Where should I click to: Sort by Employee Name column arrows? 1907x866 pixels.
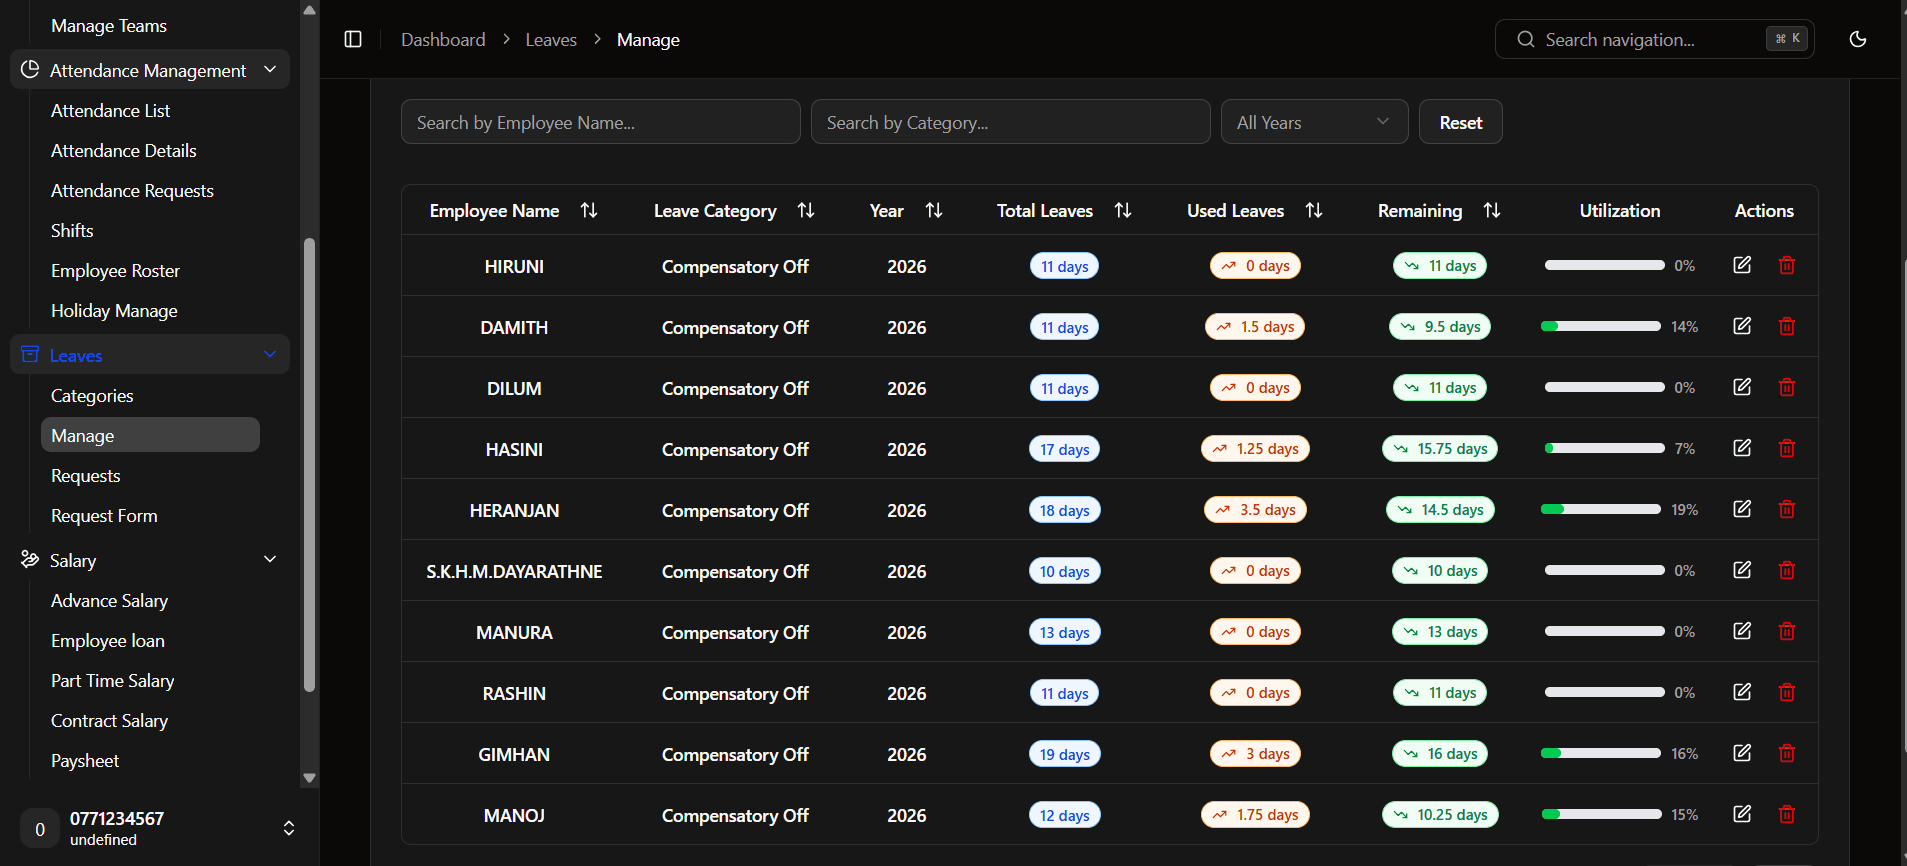point(589,210)
